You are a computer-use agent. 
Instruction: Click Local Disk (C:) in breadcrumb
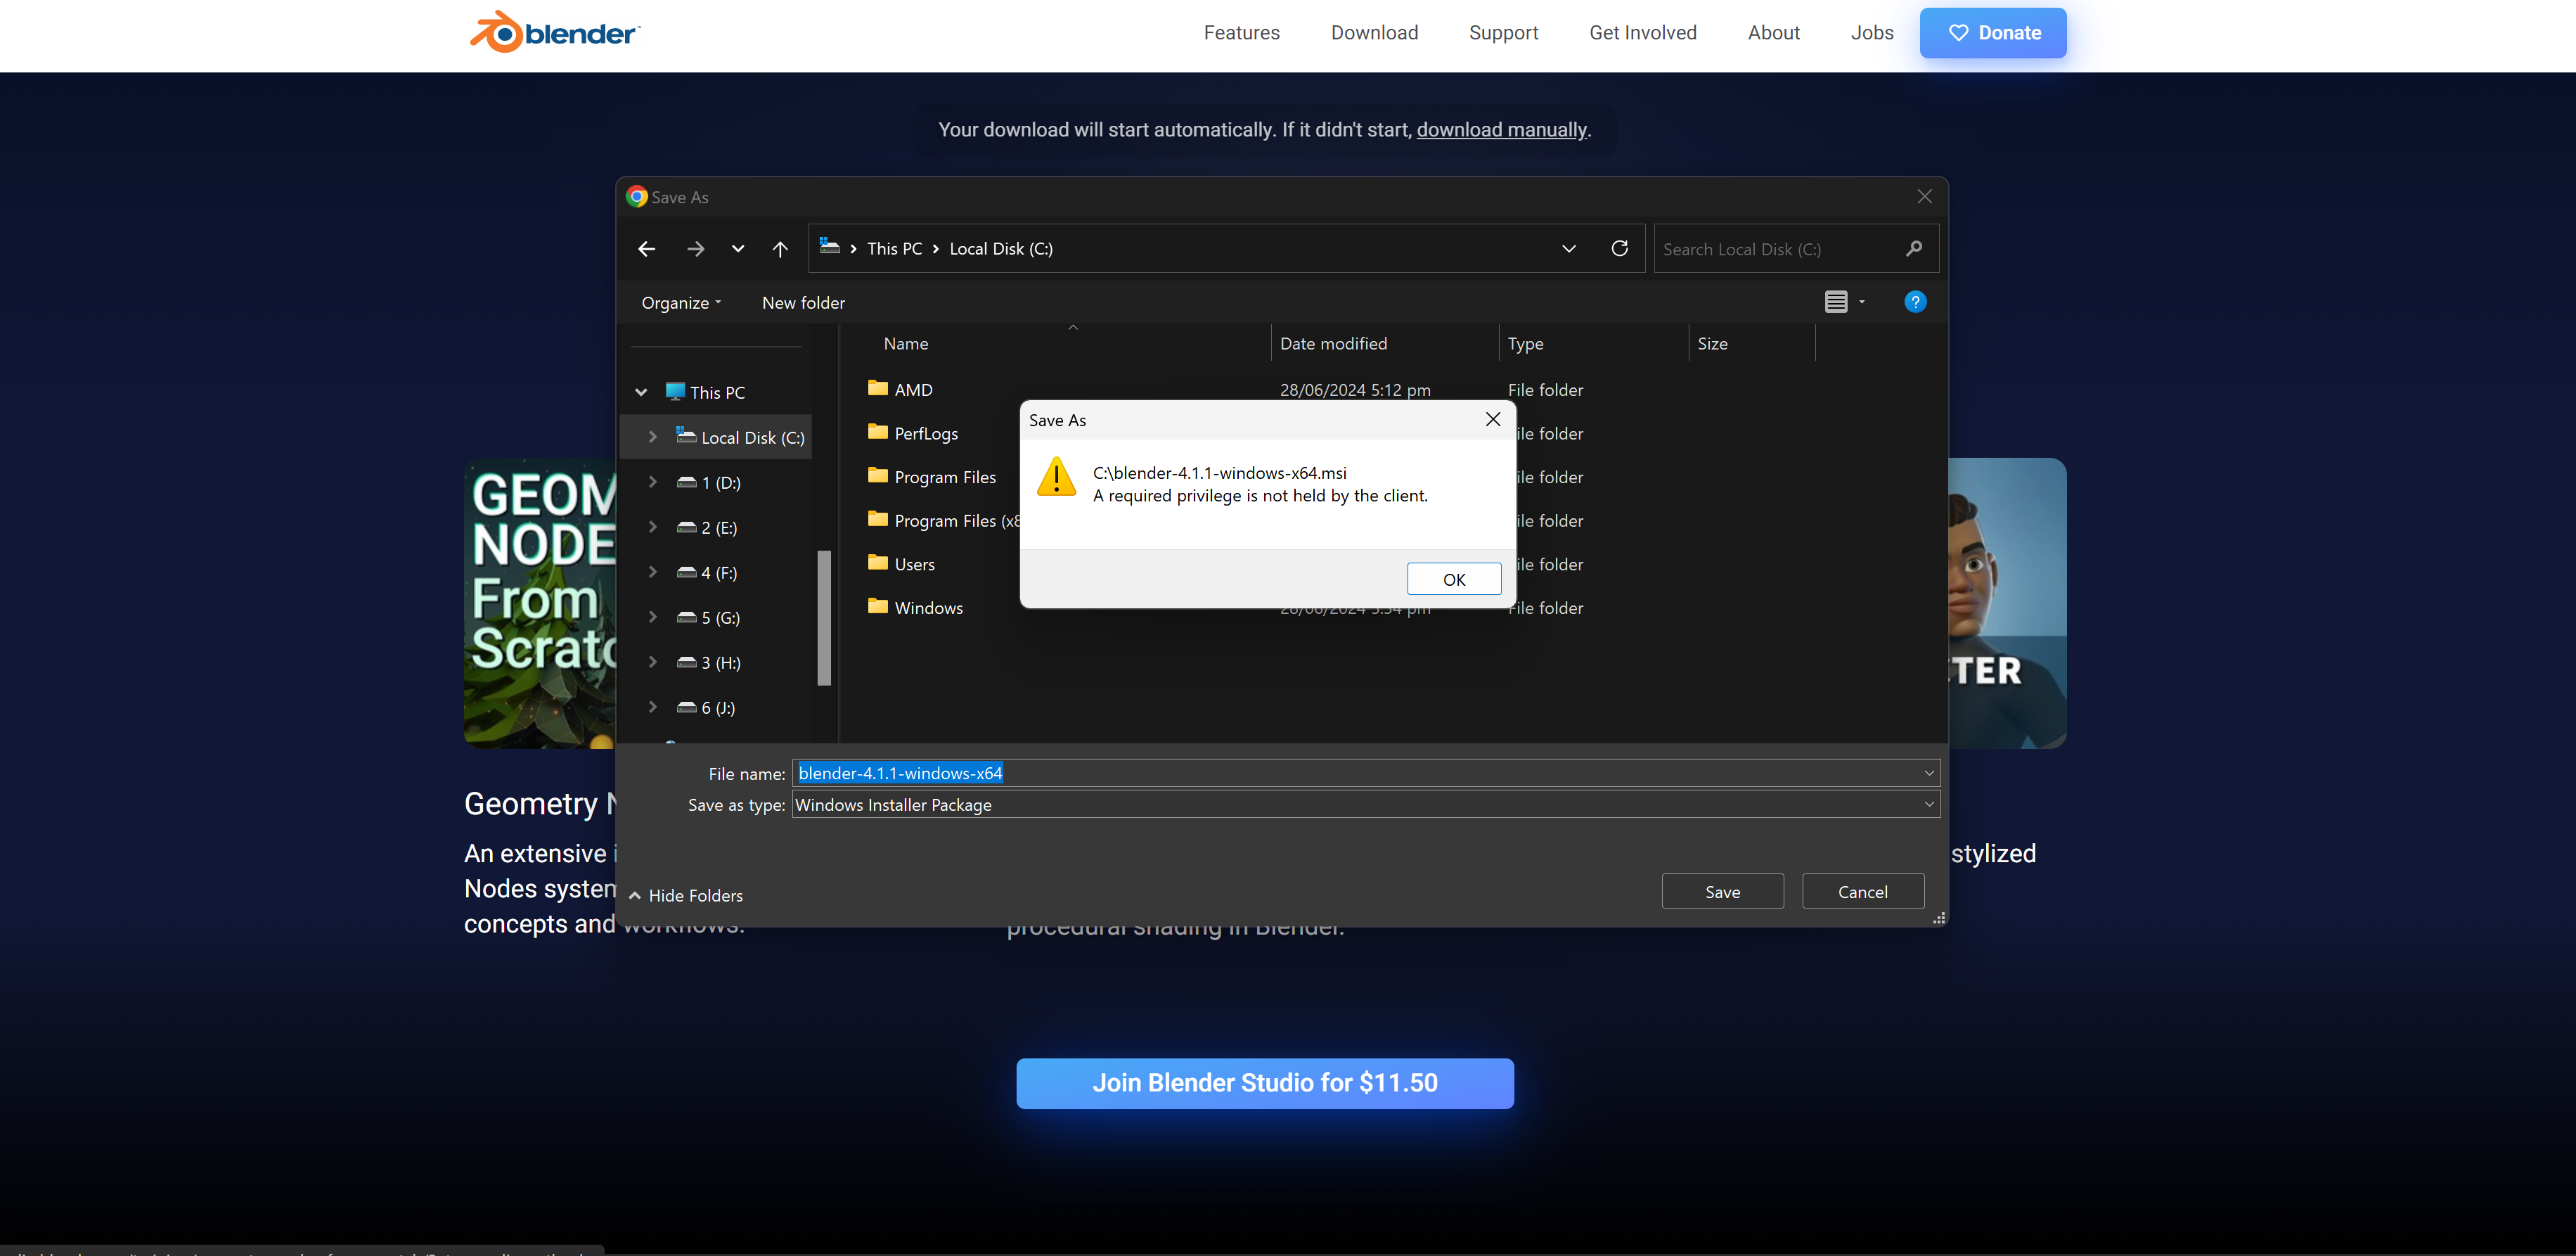tap(1001, 249)
